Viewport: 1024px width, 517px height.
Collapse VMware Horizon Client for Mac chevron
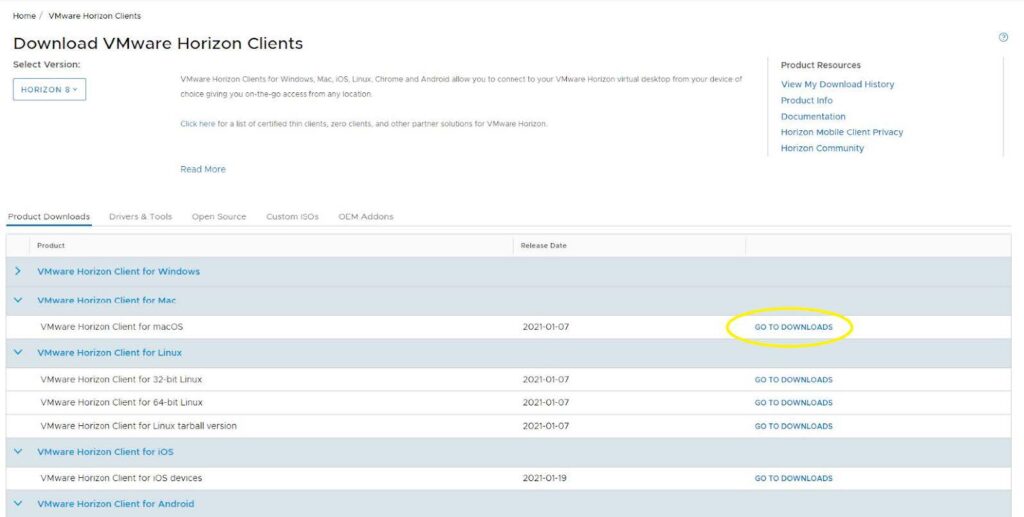[x=18, y=300]
